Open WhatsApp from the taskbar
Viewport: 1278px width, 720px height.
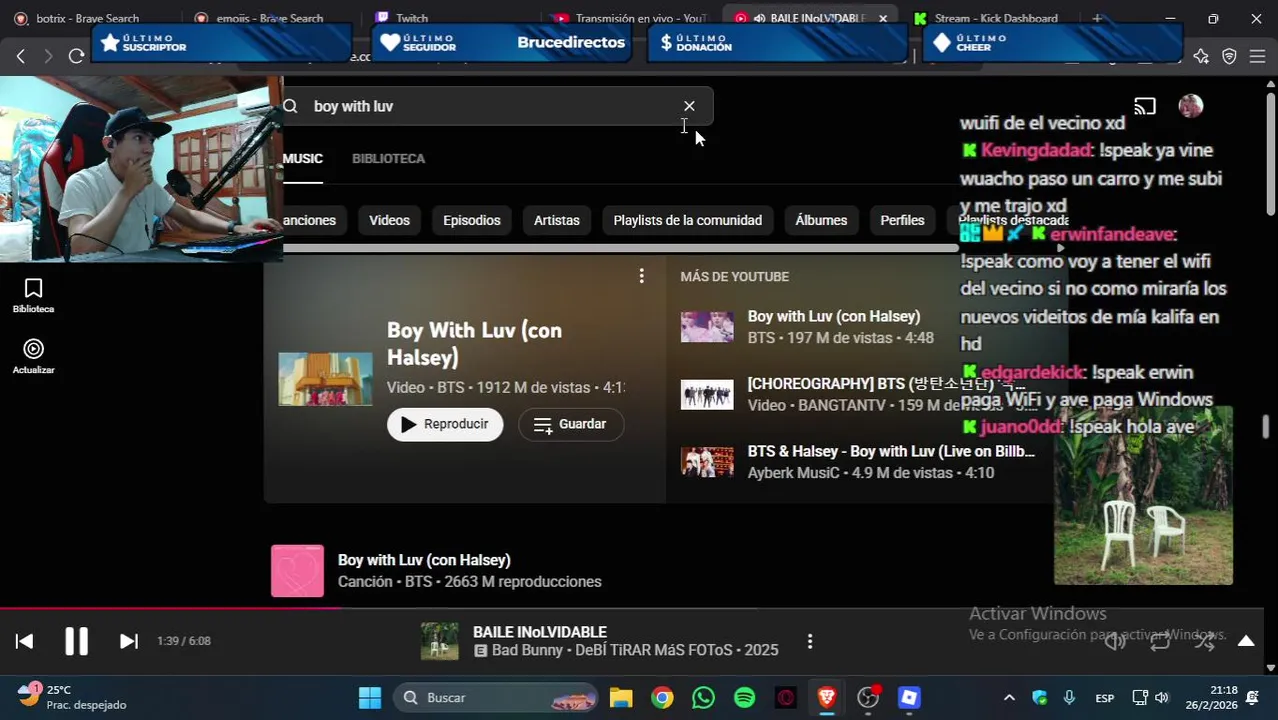pos(703,698)
